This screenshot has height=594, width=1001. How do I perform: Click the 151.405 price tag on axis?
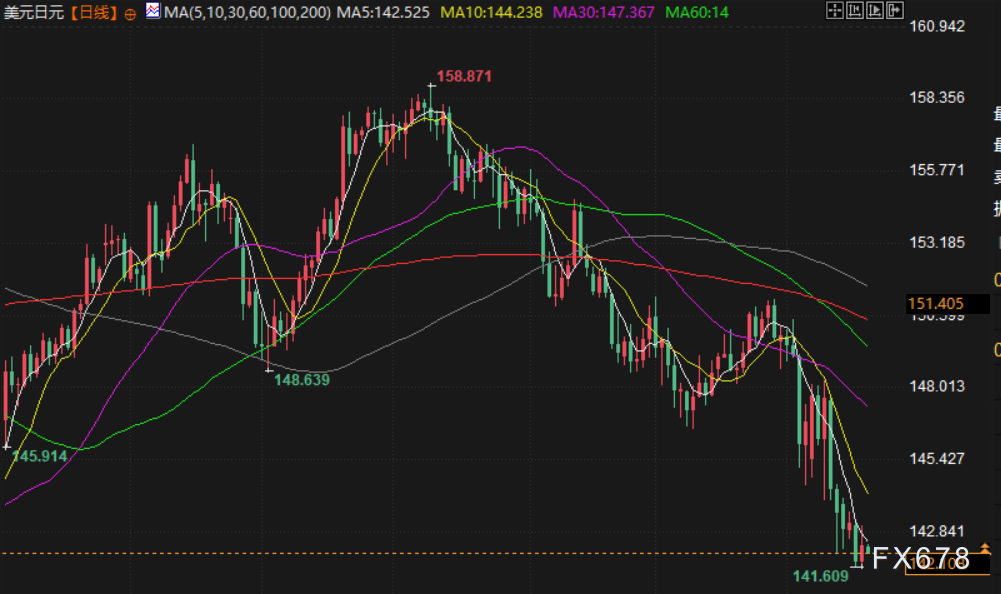tap(935, 303)
